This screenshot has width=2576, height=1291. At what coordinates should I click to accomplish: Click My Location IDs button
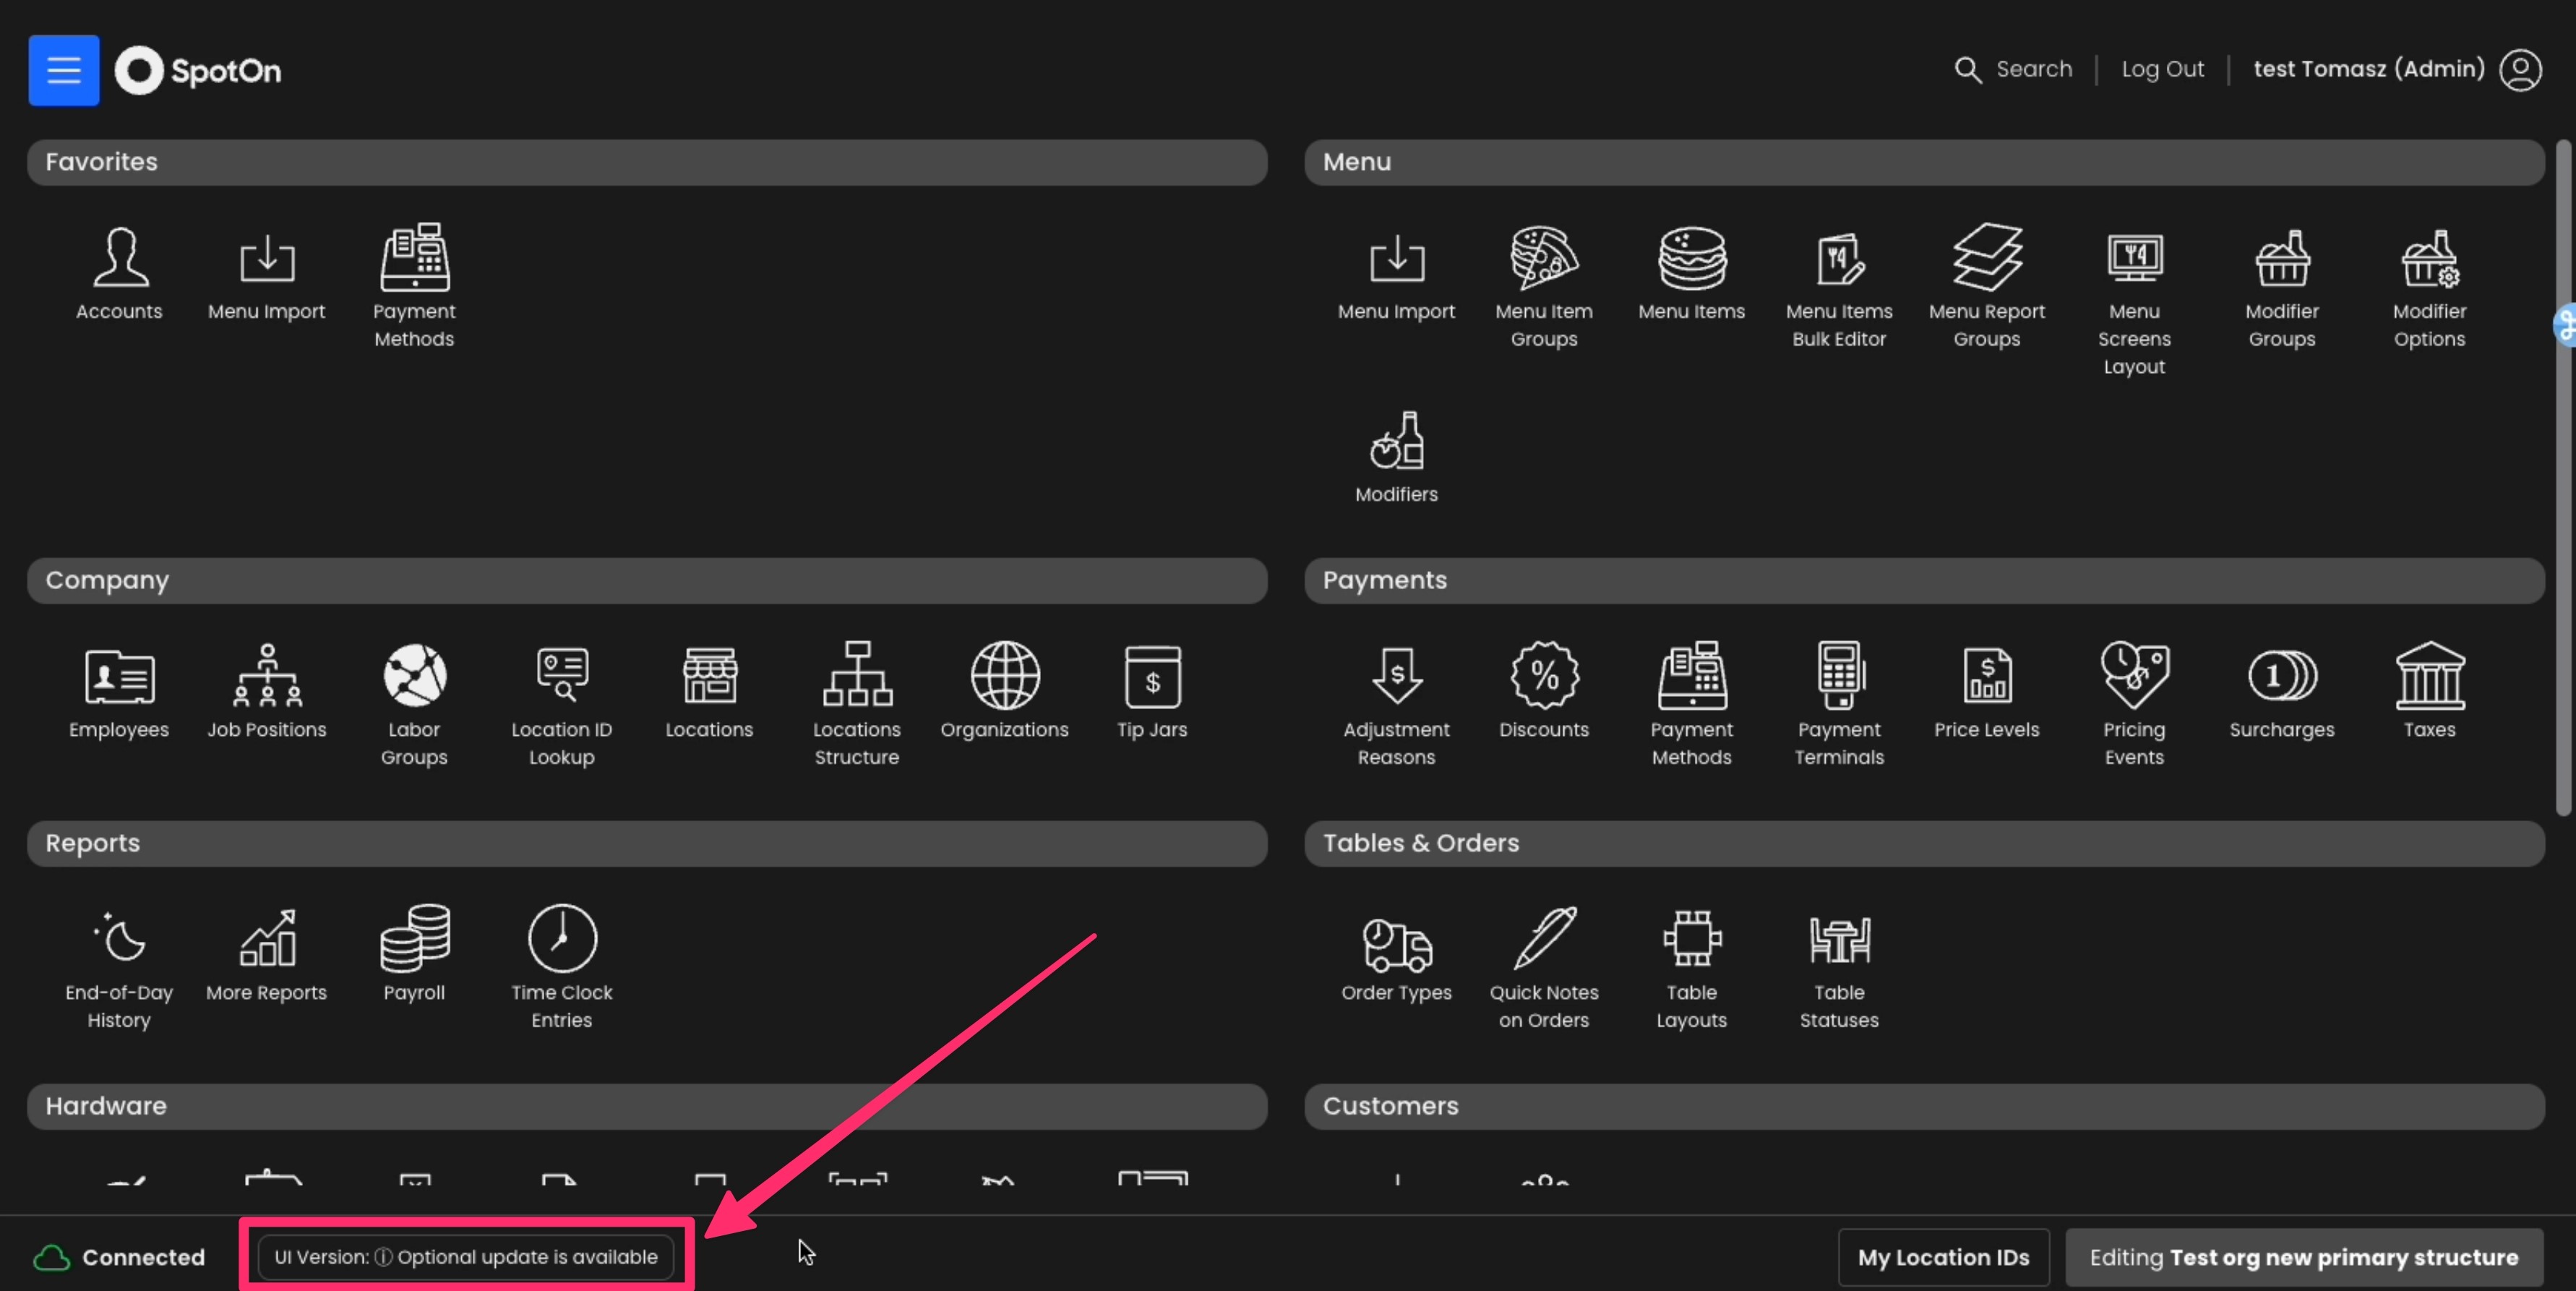coord(1943,1257)
